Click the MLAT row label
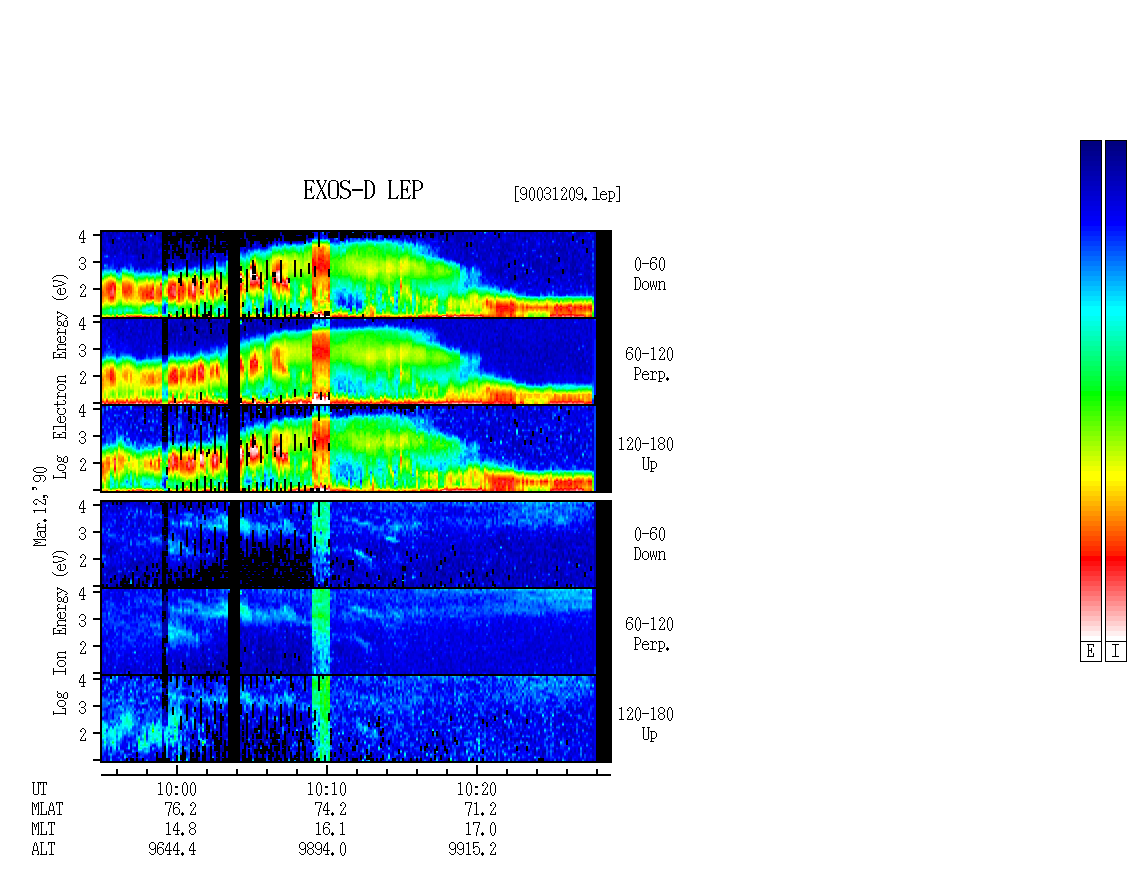 47,809
